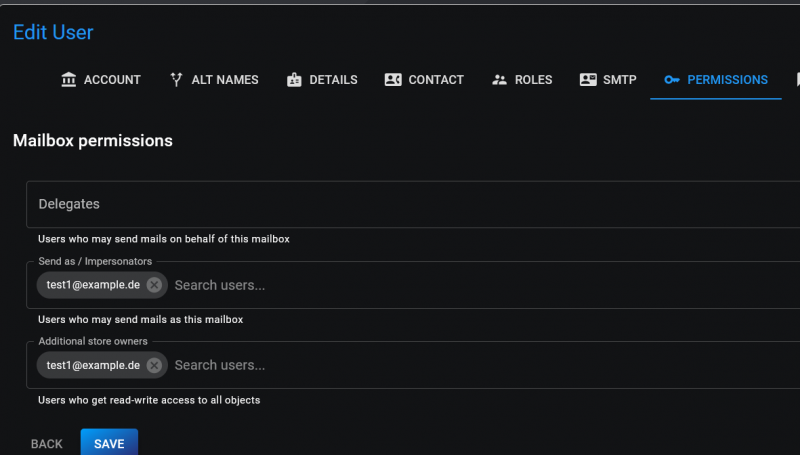Focus the Delegates field
The width and height of the screenshot is (800, 455).
[410, 204]
